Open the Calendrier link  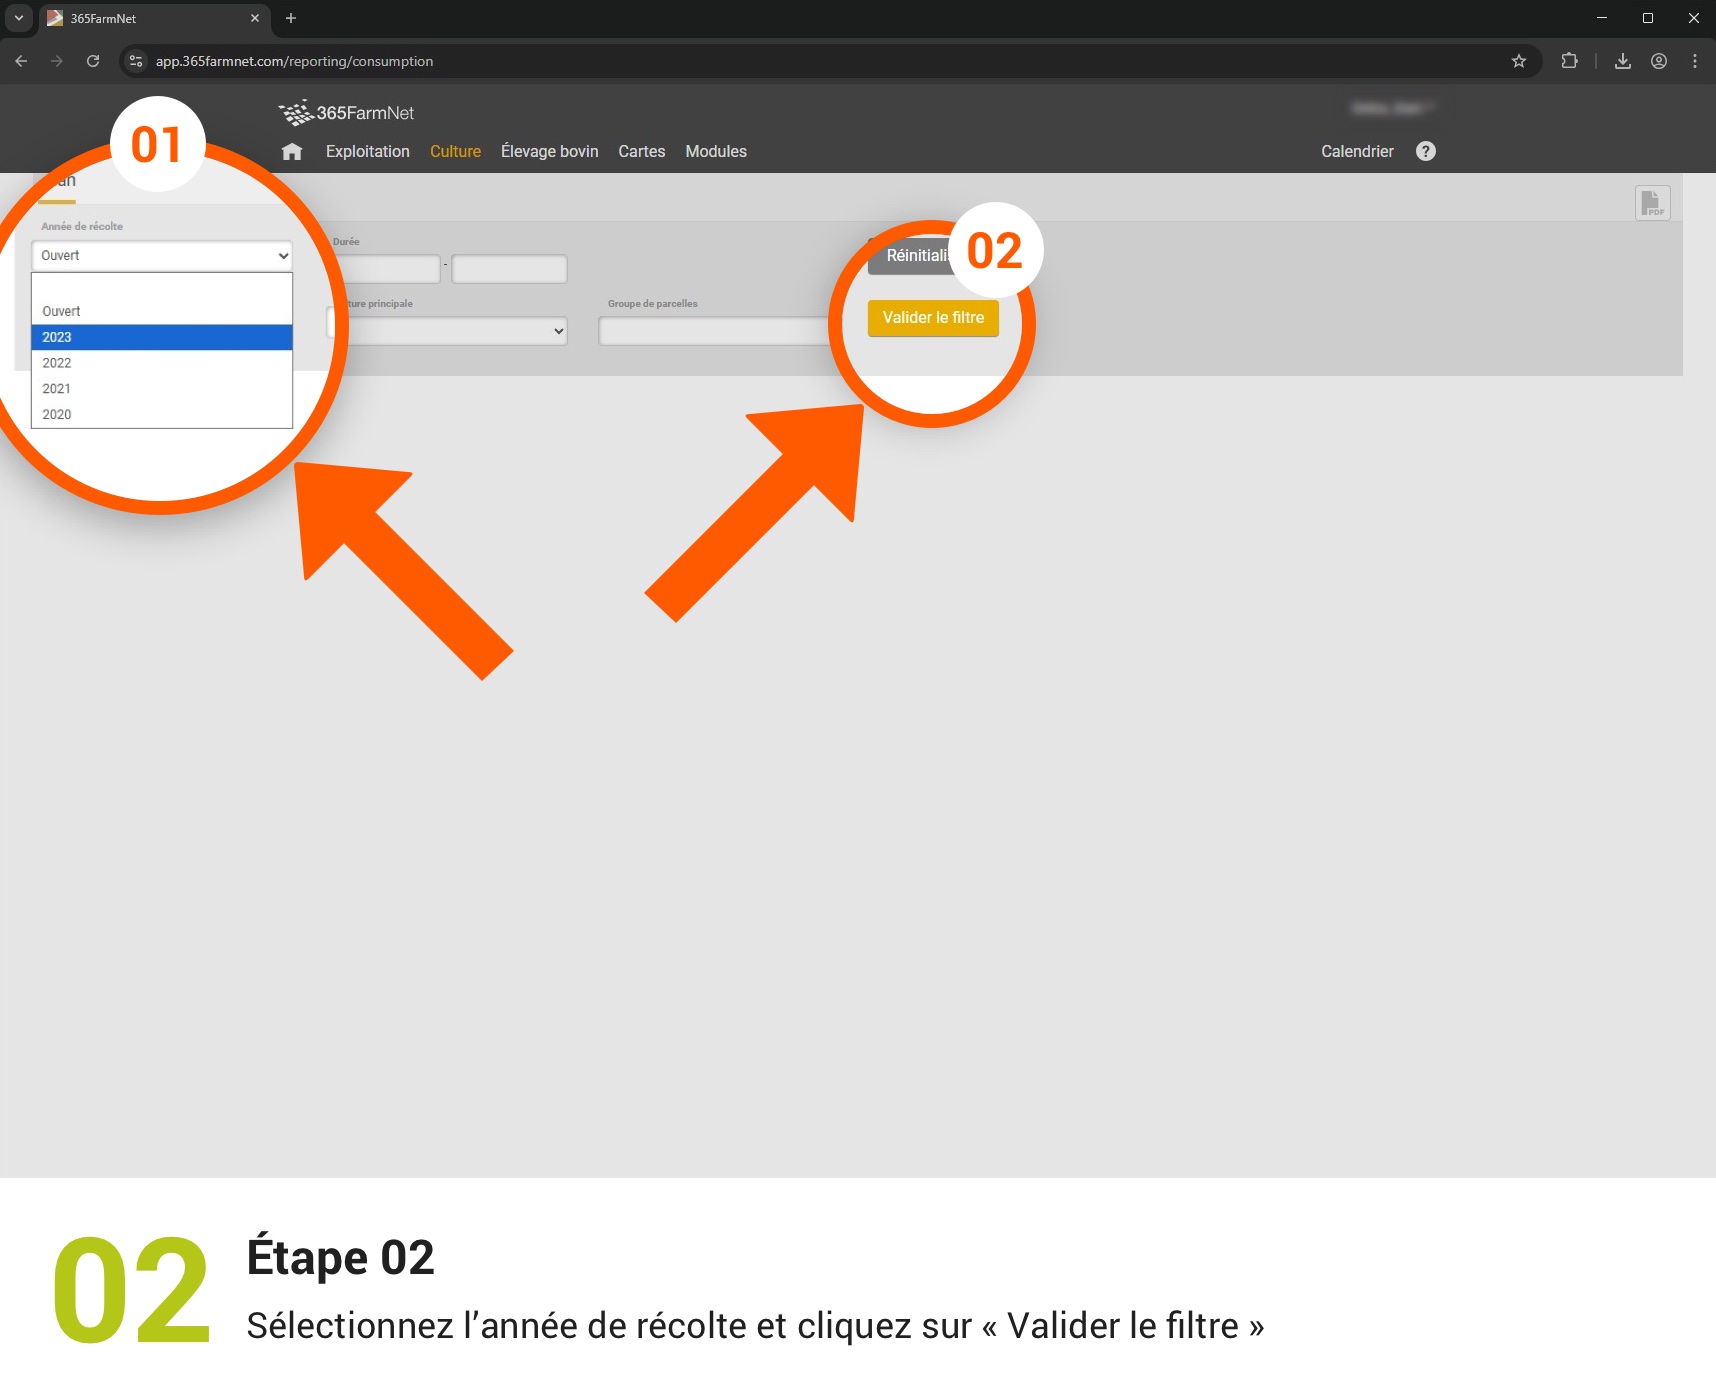click(x=1356, y=152)
